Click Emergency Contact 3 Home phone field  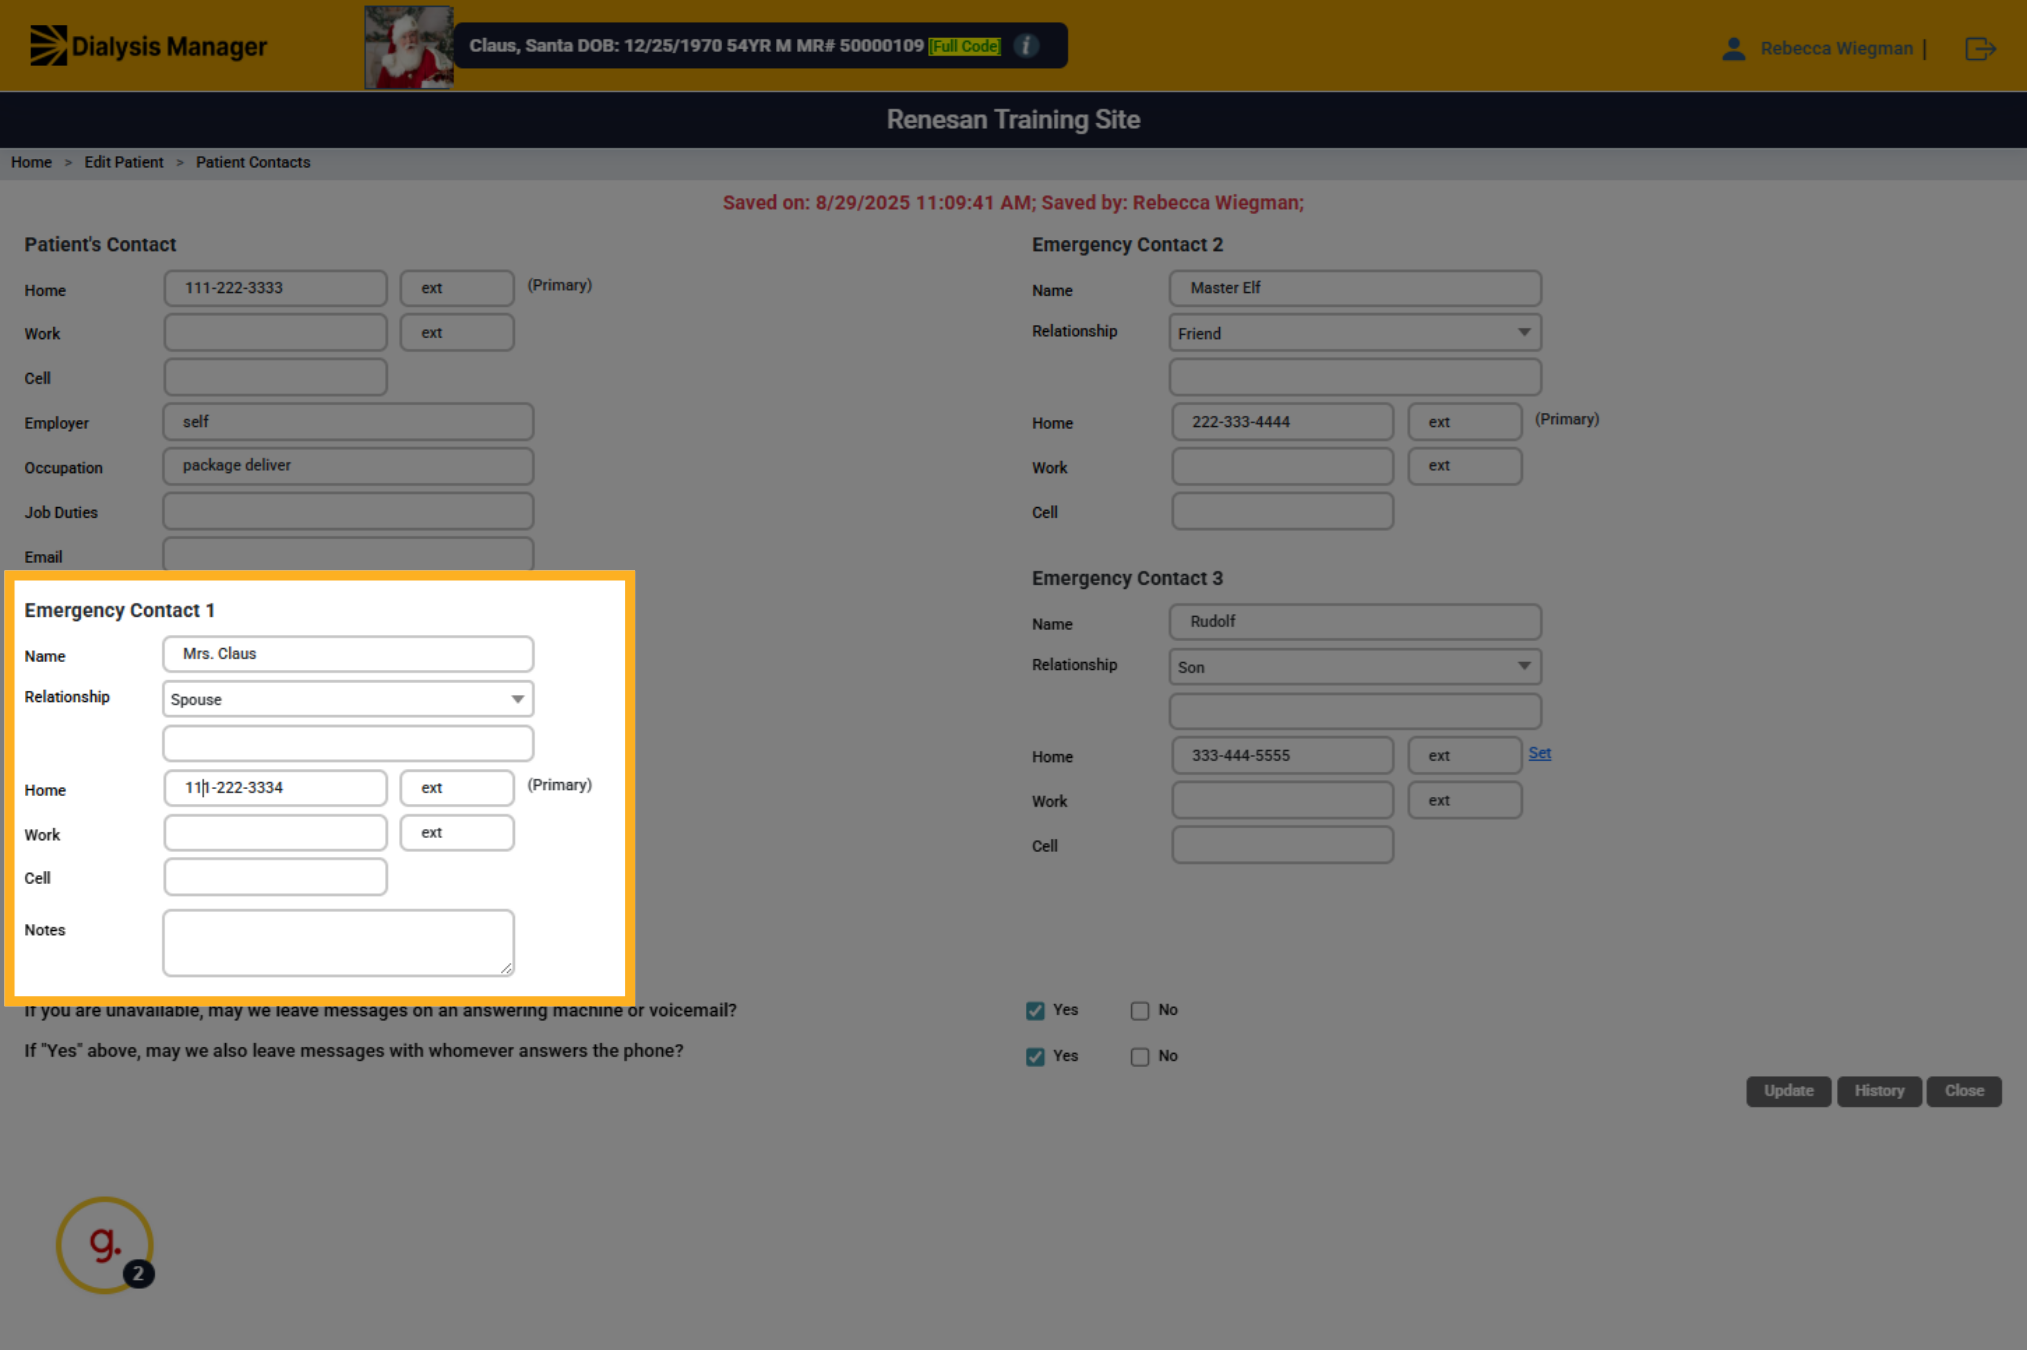coord(1282,756)
